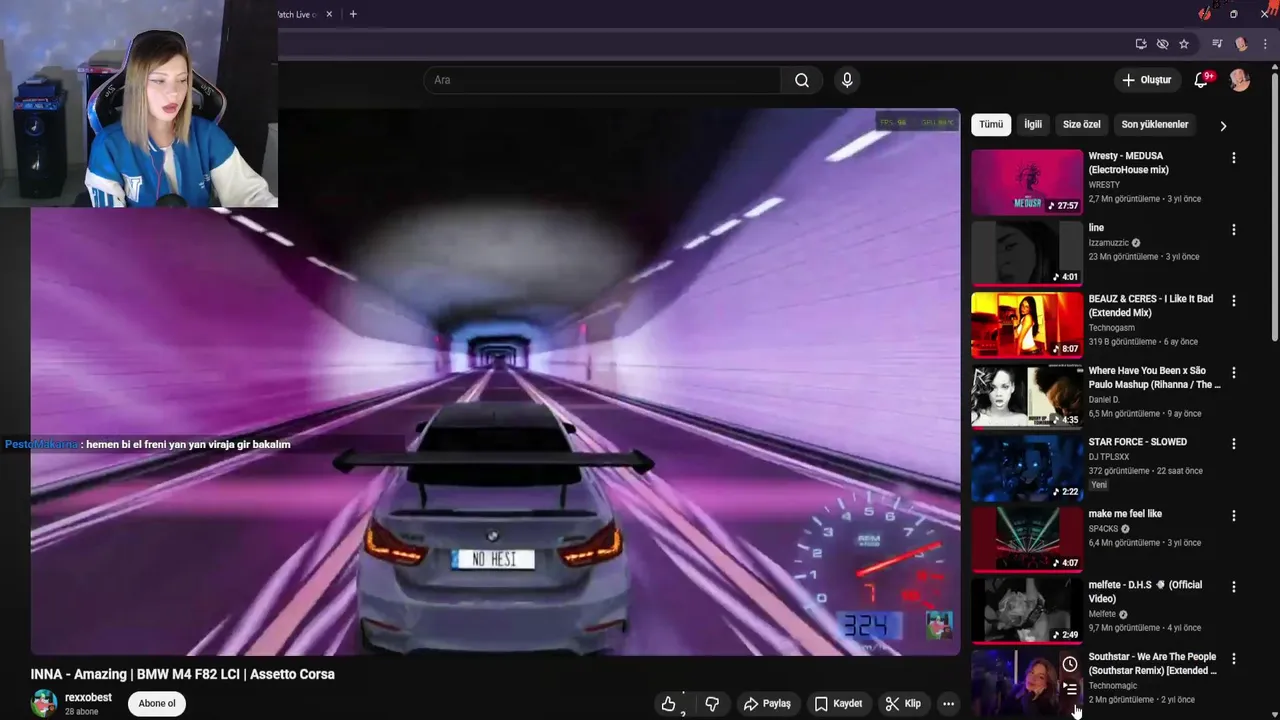The image size is (1280, 720).
Task: Open the rexxobest channel name link
Action: pos(88,698)
